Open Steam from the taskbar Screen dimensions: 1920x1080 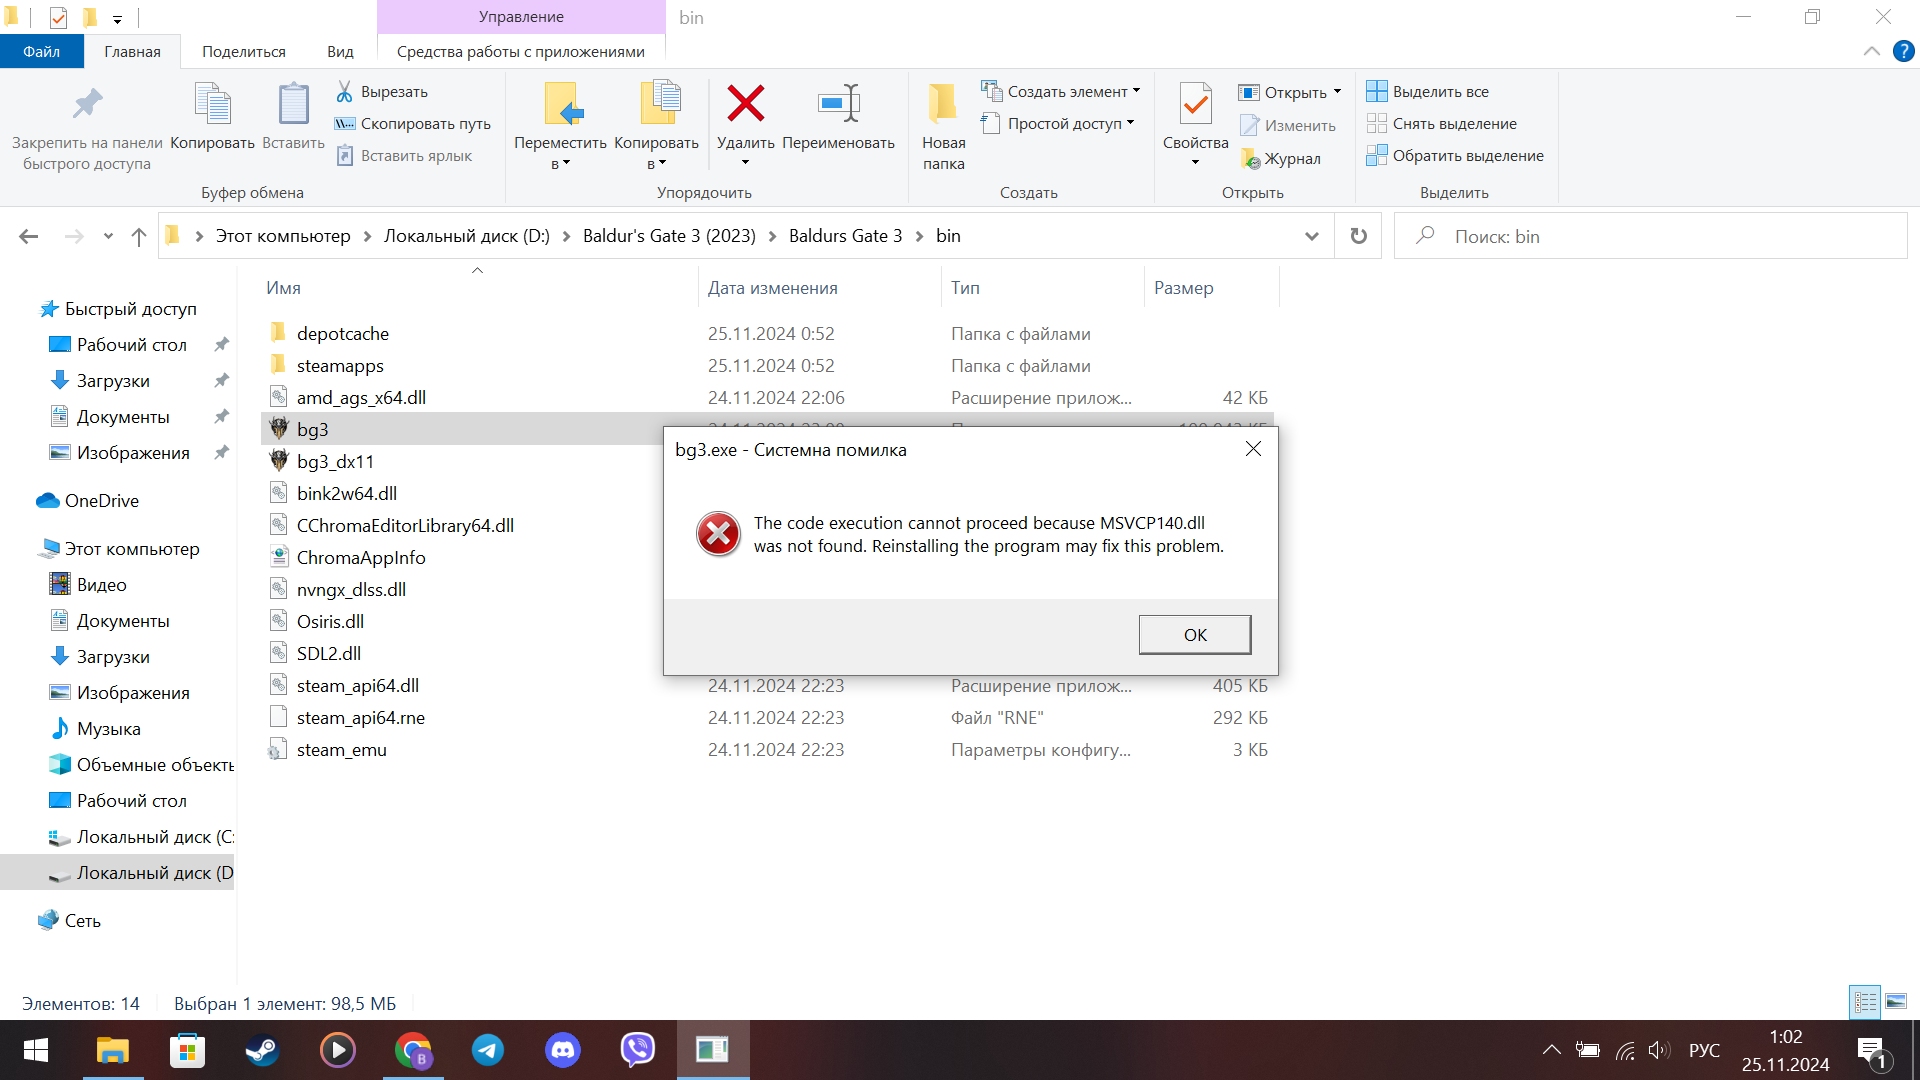tap(262, 1050)
